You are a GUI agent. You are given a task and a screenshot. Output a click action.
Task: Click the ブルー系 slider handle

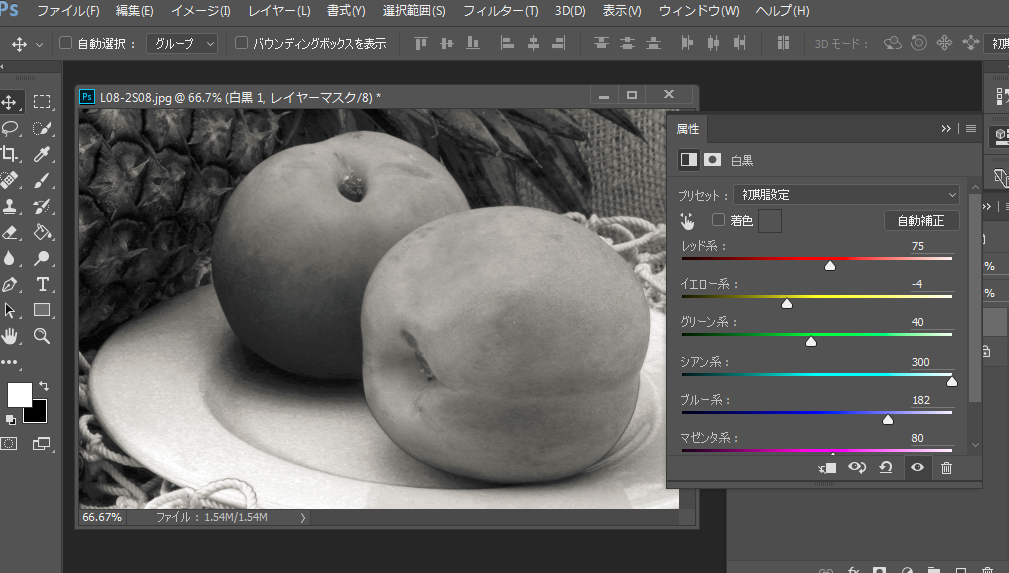tap(888, 419)
